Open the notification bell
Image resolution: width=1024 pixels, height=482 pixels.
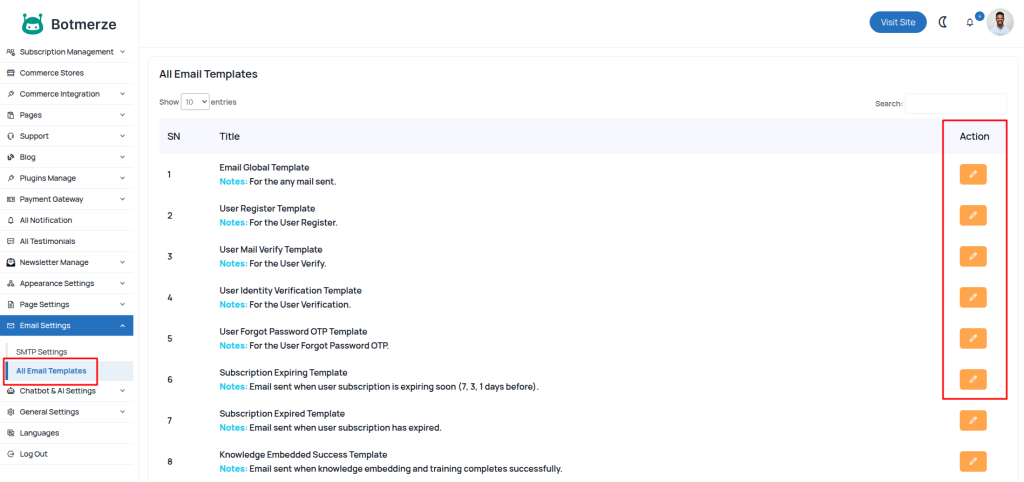(x=969, y=22)
